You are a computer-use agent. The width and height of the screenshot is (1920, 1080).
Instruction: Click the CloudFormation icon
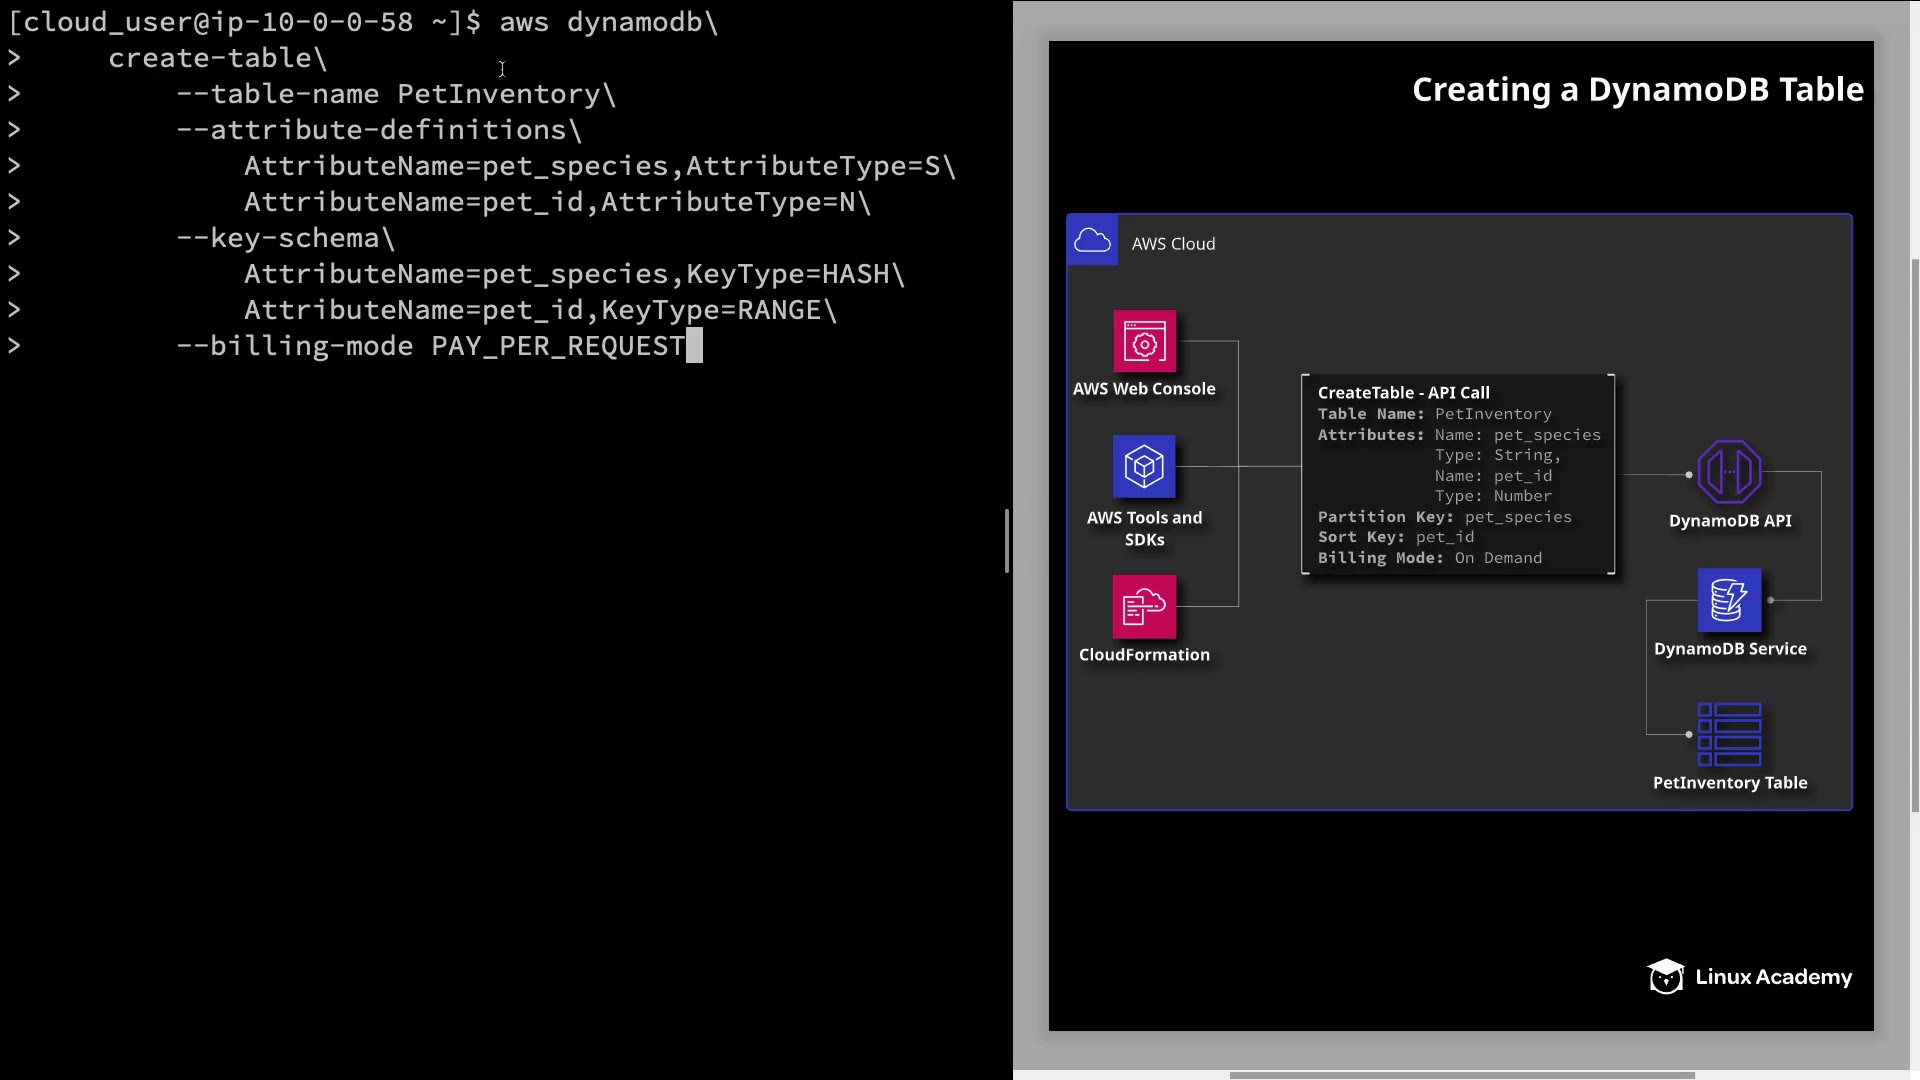coord(1144,606)
